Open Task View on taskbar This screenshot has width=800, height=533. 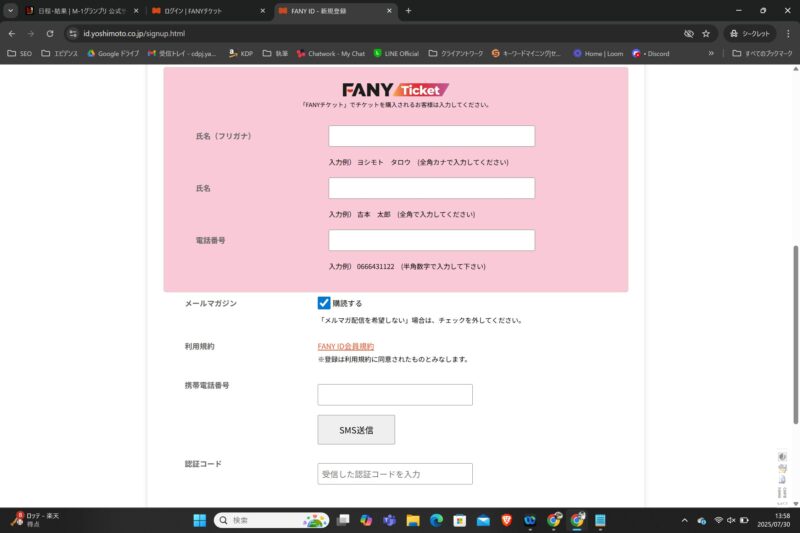tap(343, 520)
